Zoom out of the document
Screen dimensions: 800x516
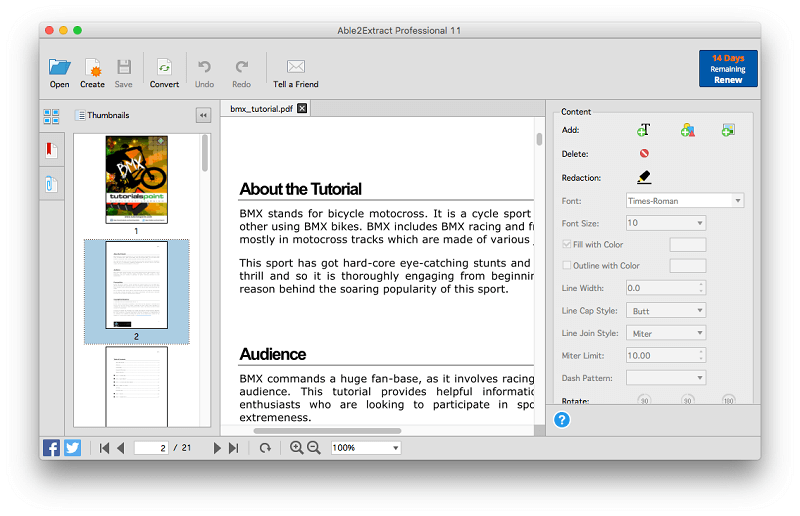click(314, 448)
